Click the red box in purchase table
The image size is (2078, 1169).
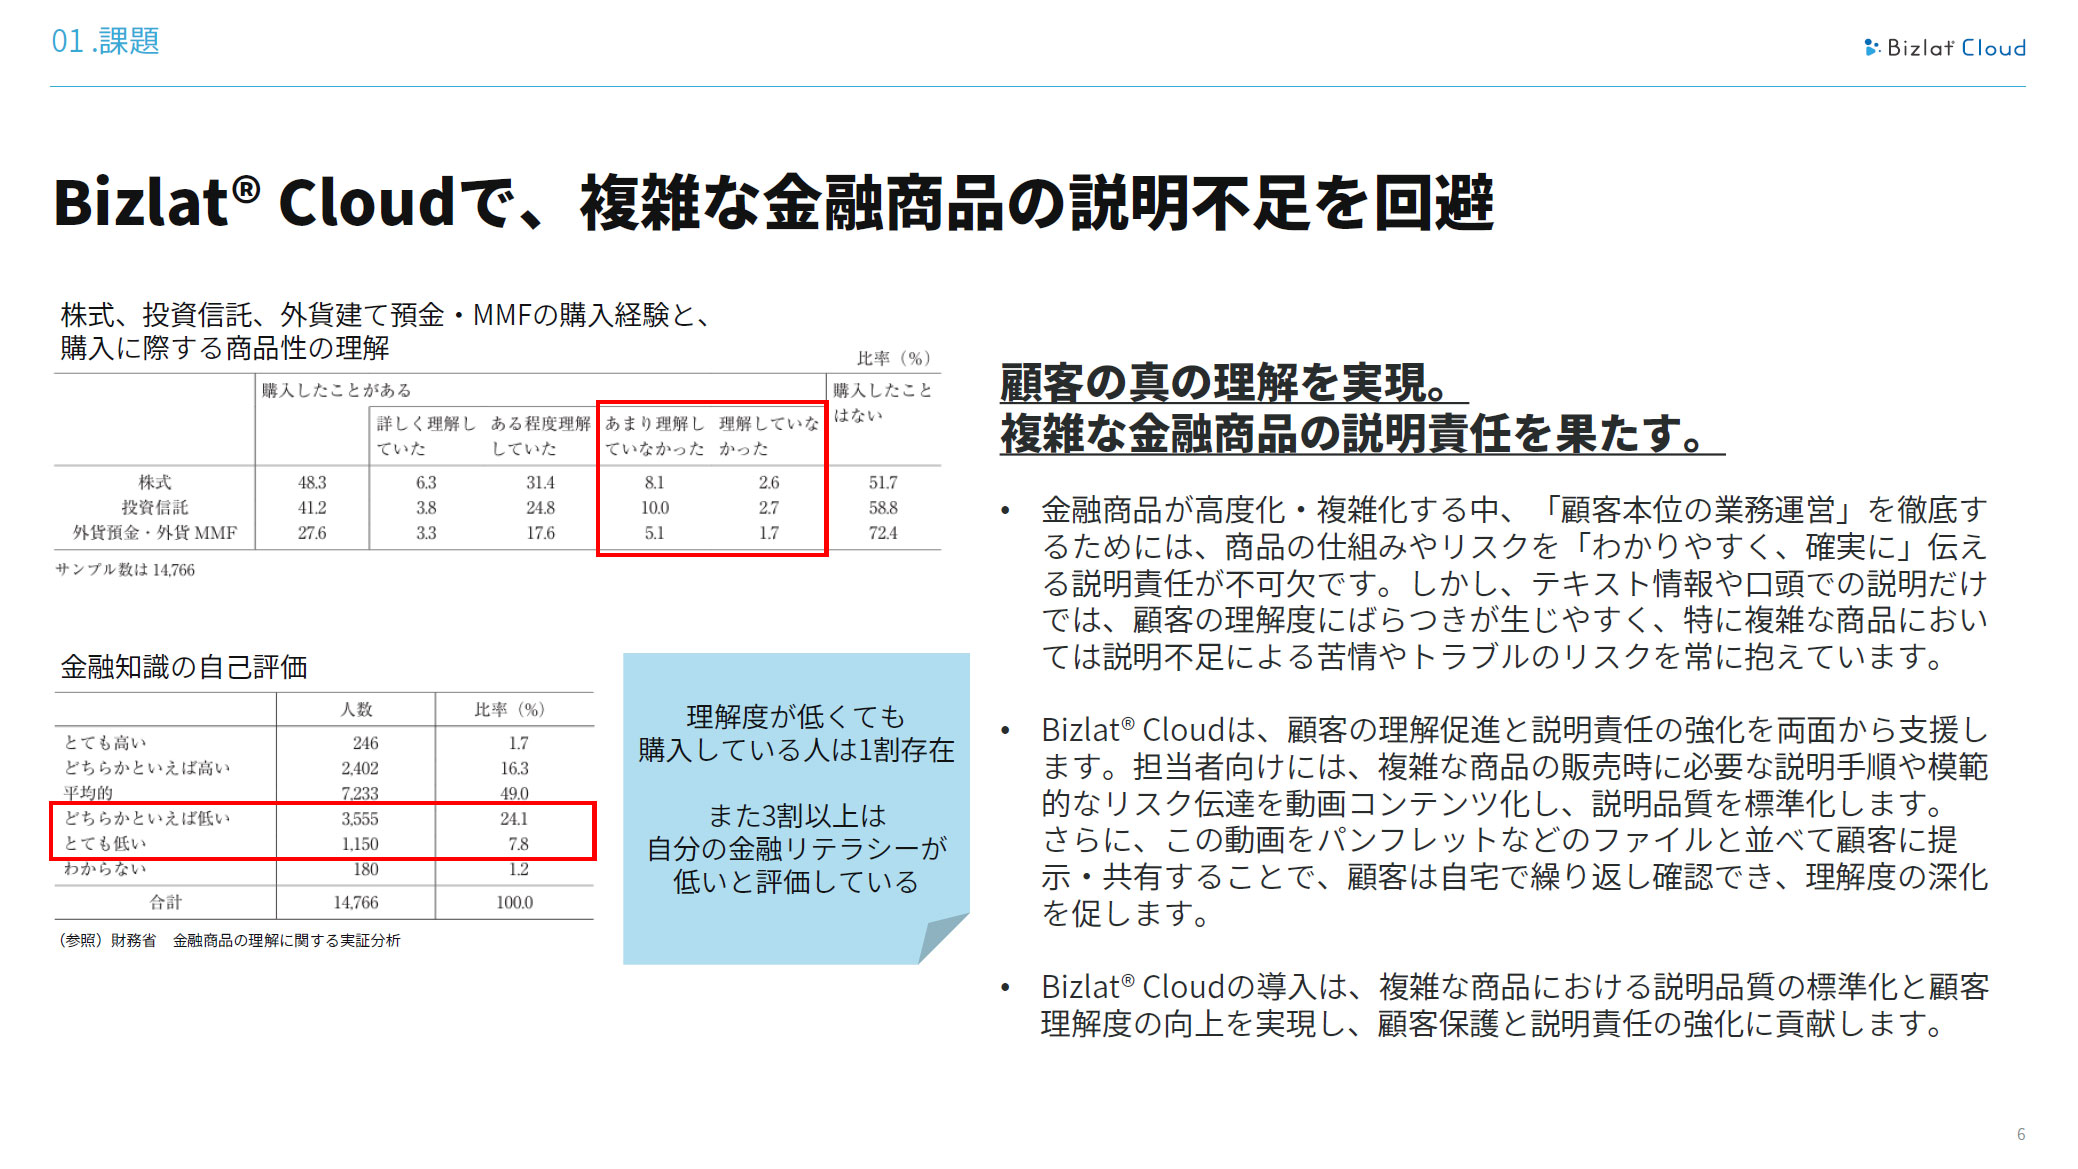712,479
